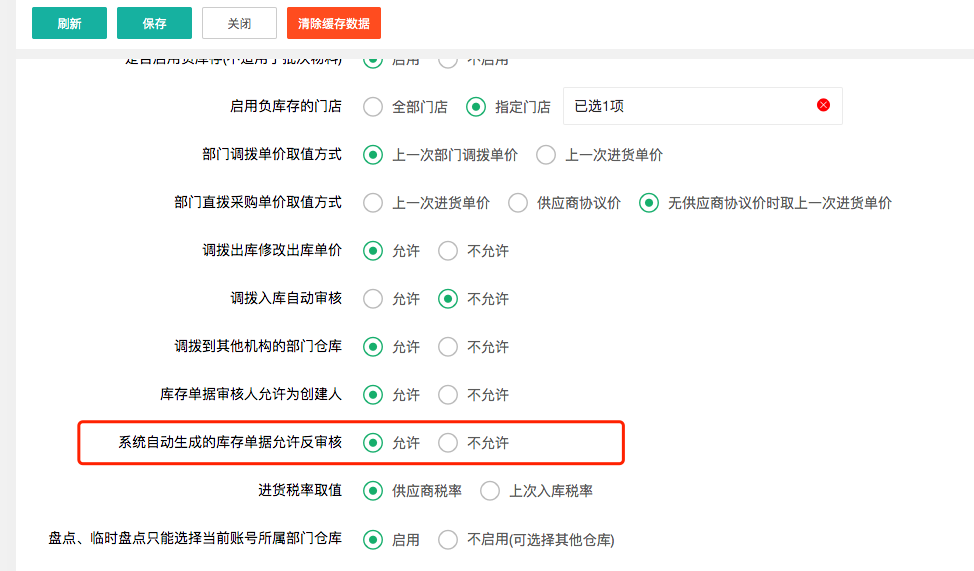Open the 已选1项 store selector field

tap(703, 106)
